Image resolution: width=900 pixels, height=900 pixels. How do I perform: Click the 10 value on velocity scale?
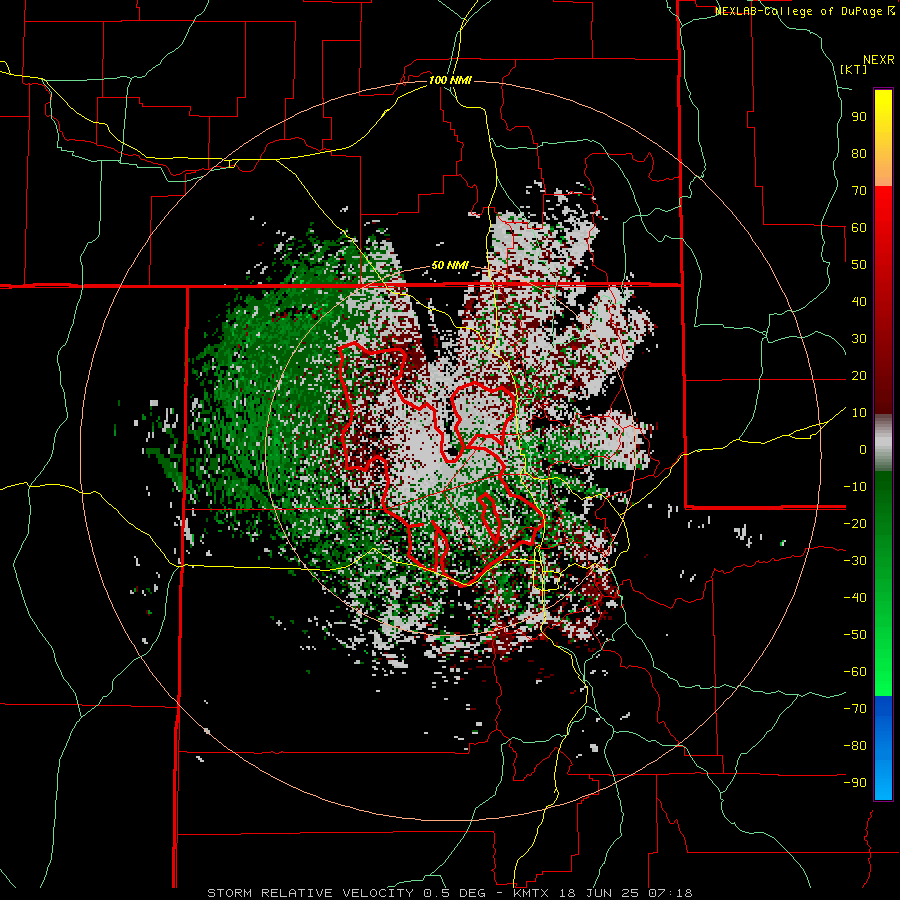859,413
